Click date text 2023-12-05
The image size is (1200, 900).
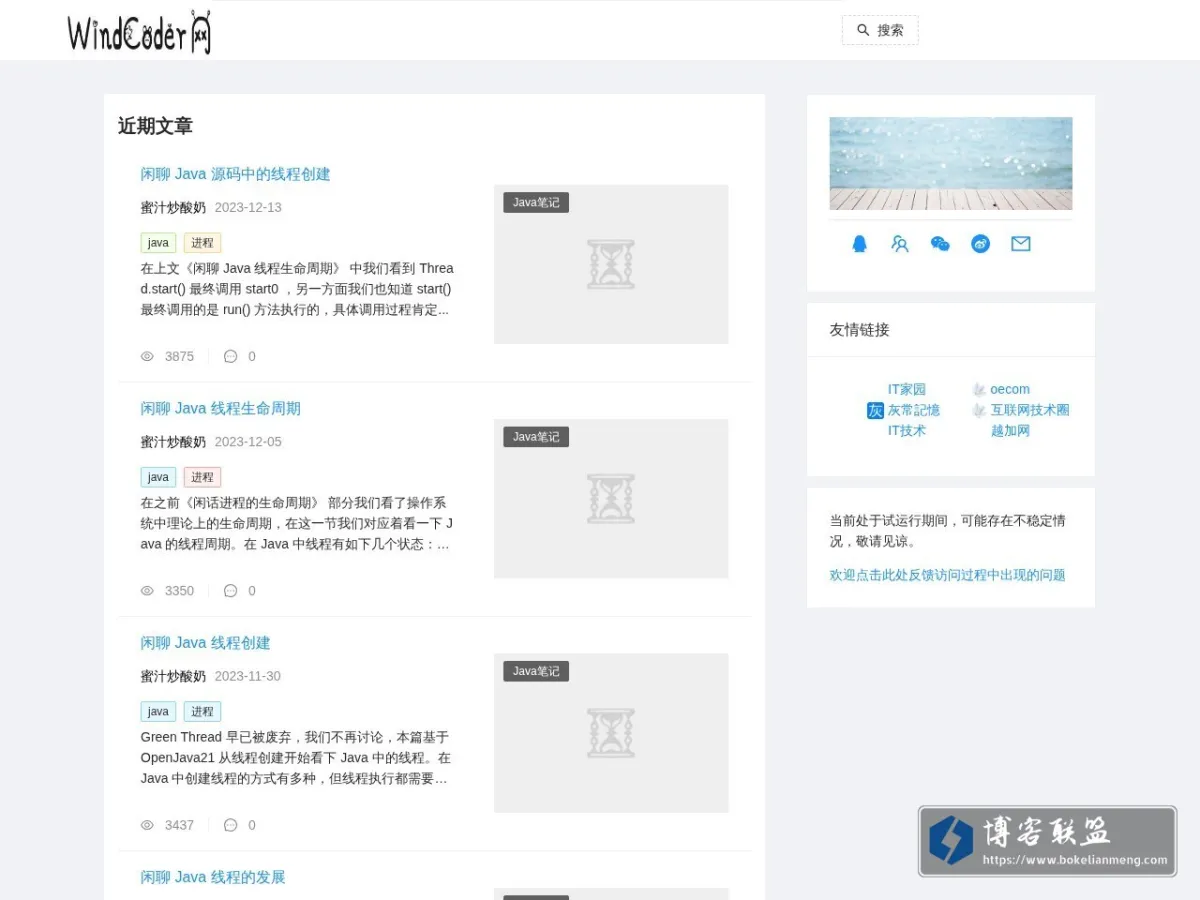click(x=248, y=442)
